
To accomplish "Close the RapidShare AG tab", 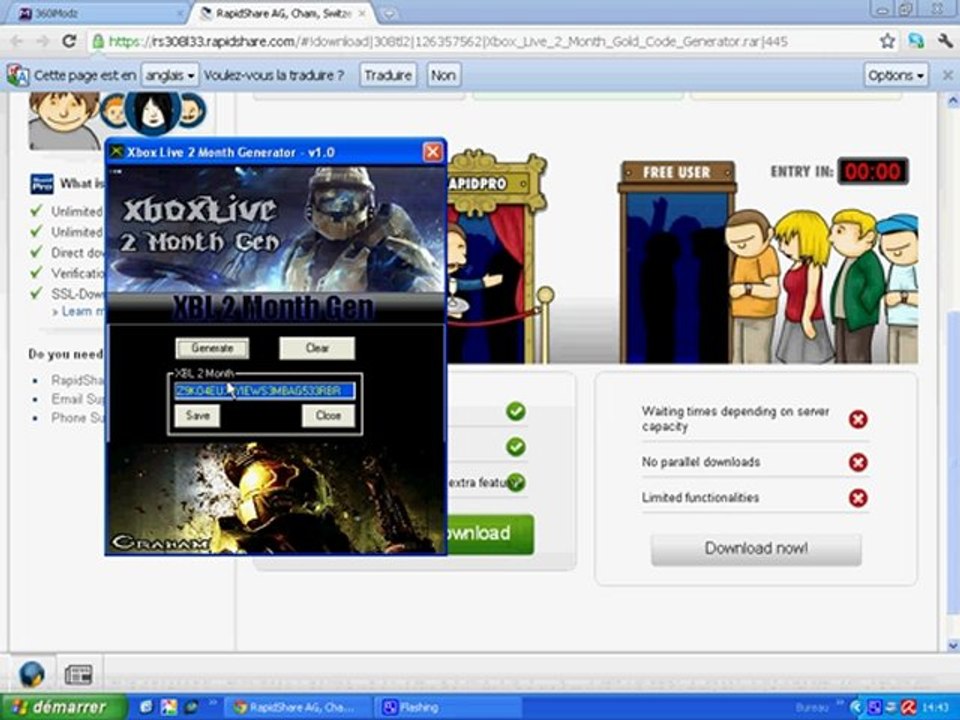I will click(362, 13).
